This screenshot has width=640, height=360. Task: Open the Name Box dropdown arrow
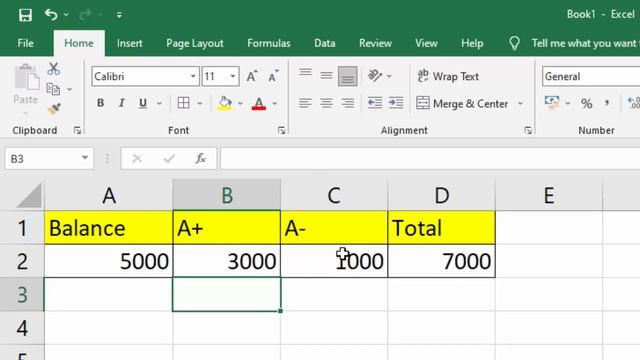click(85, 158)
